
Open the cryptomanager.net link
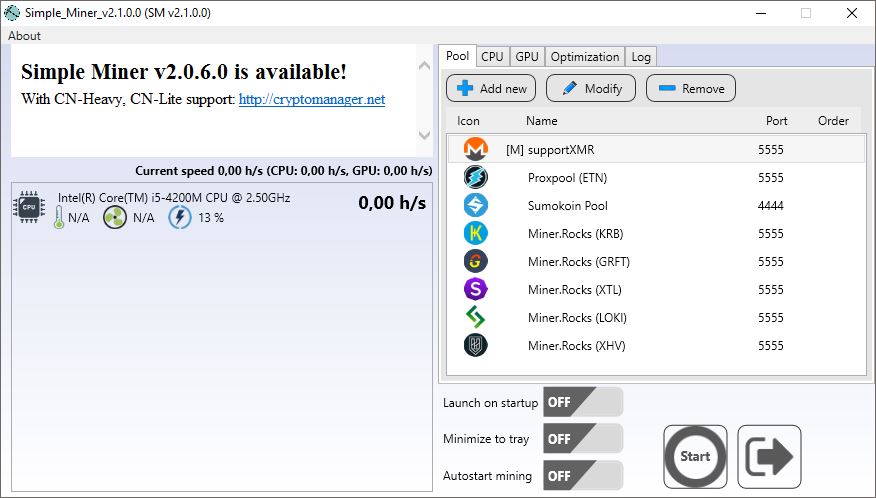pos(312,99)
